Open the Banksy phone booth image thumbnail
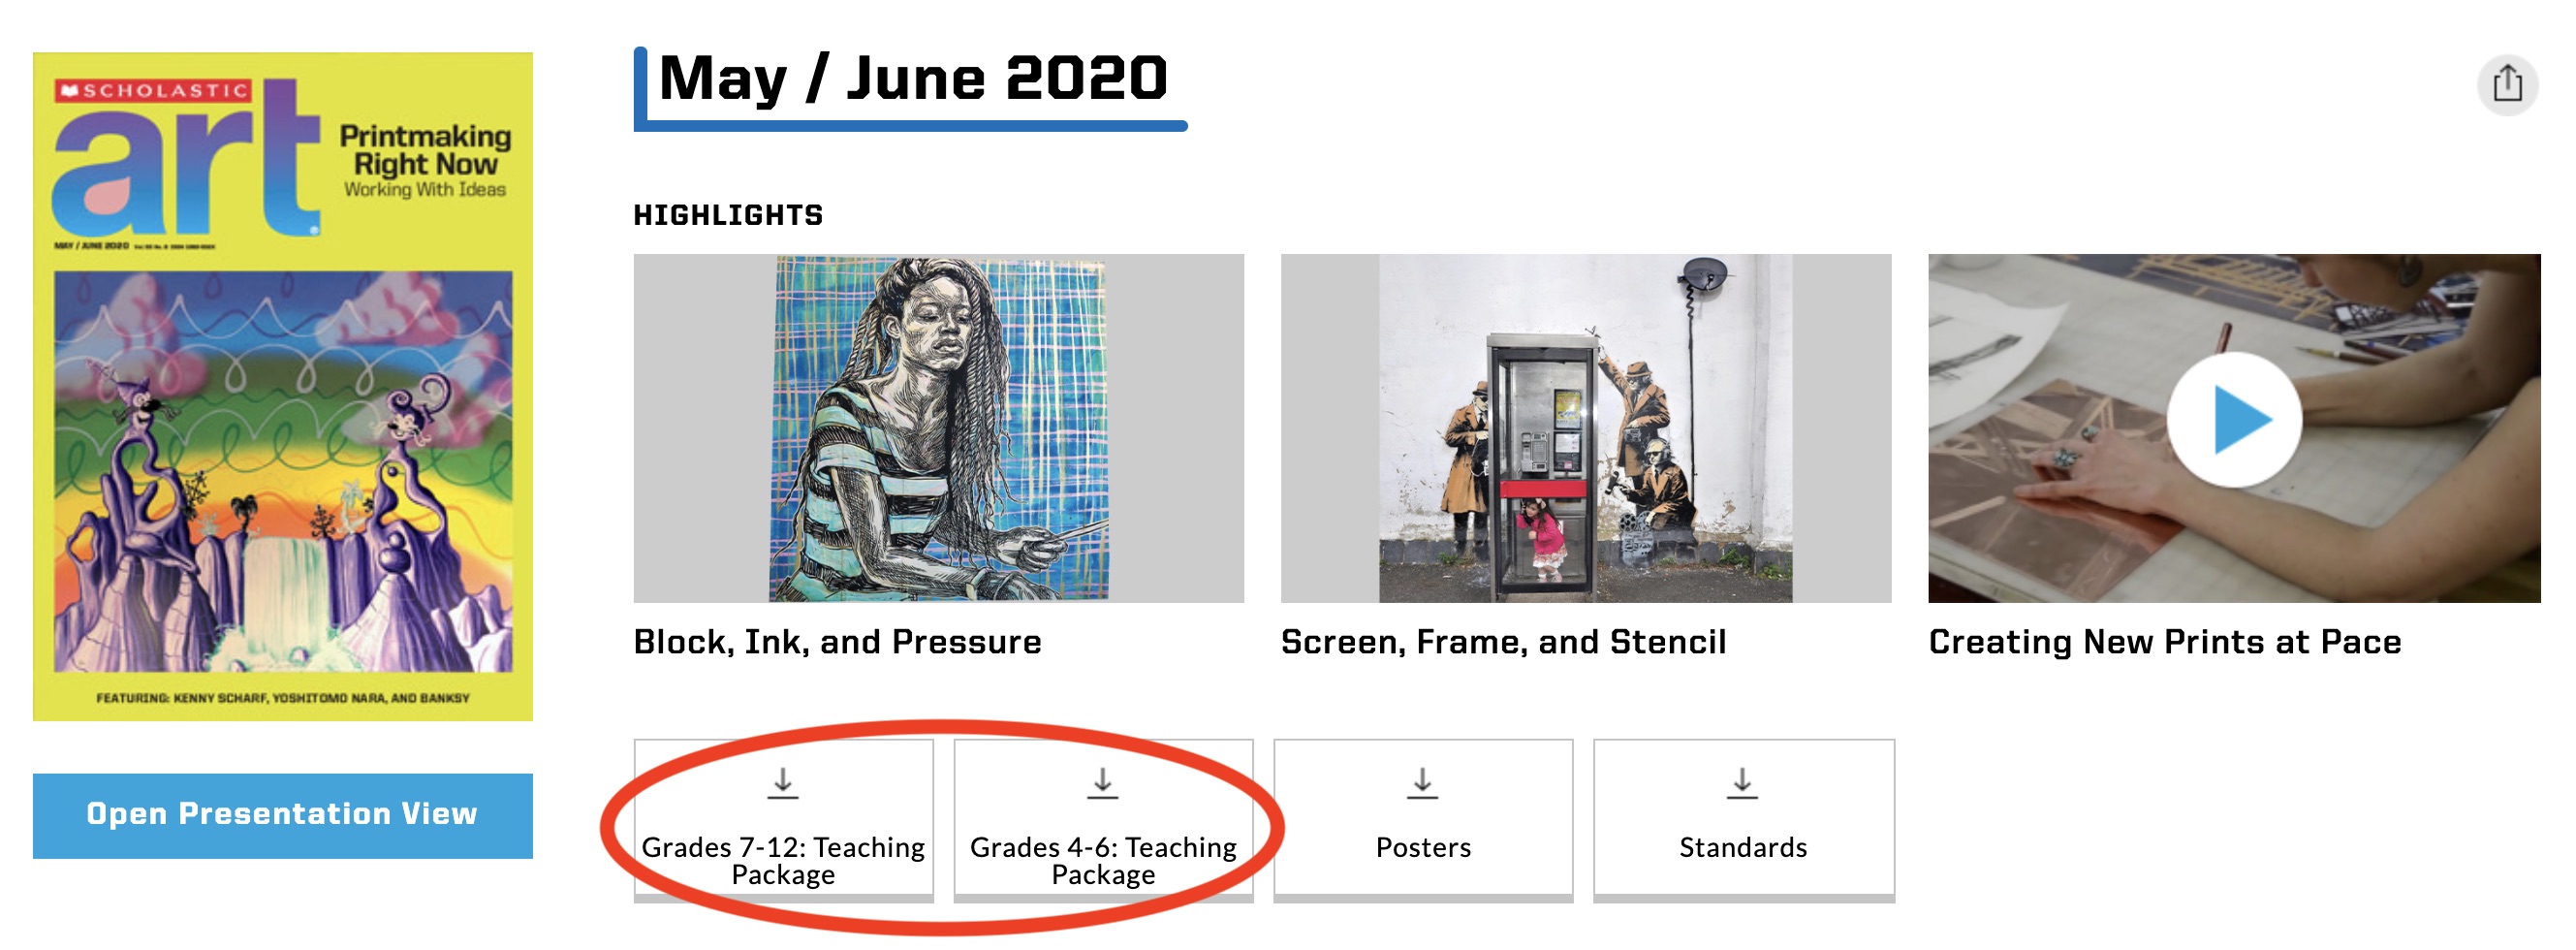Image resolution: width=2576 pixels, height=950 pixels. (1585, 428)
